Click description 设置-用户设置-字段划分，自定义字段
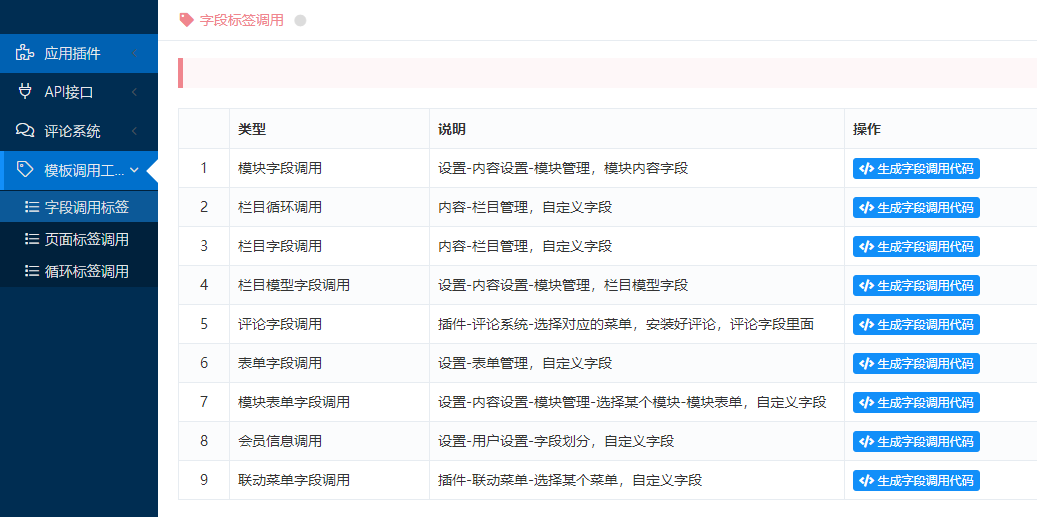This screenshot has width=1037, height=517. (556, 442)
